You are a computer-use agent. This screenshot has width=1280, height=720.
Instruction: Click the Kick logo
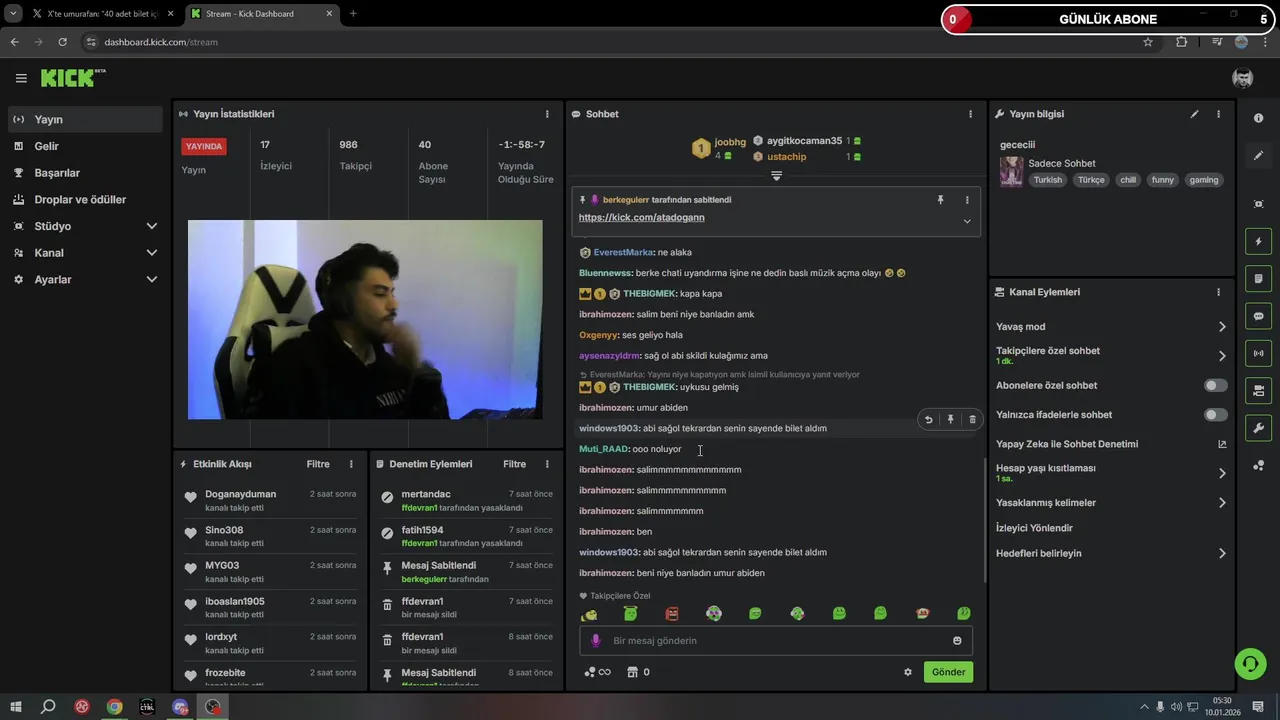click(73, 78)
